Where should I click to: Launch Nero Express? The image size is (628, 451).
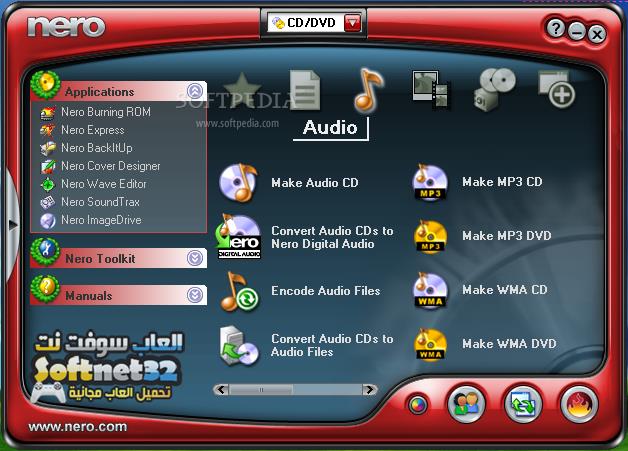click(93, 130)
